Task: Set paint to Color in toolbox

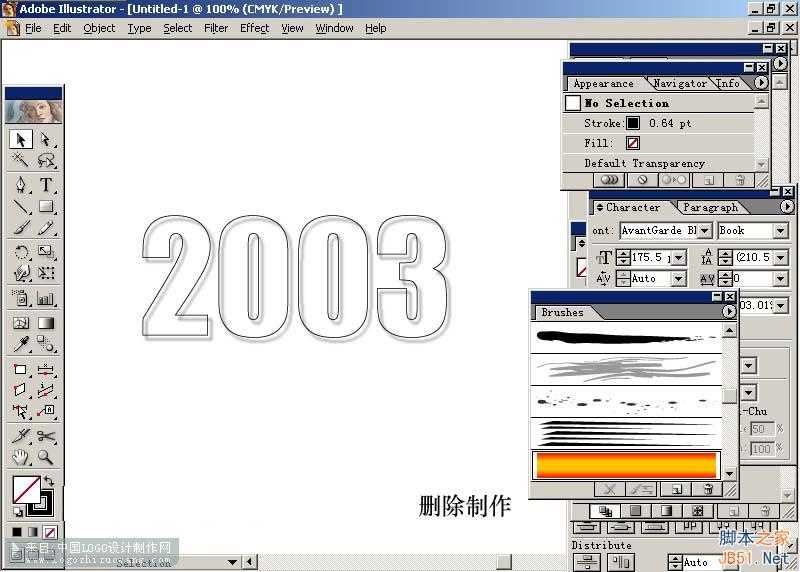Action: pyautogui.click(x=17, y=532)
